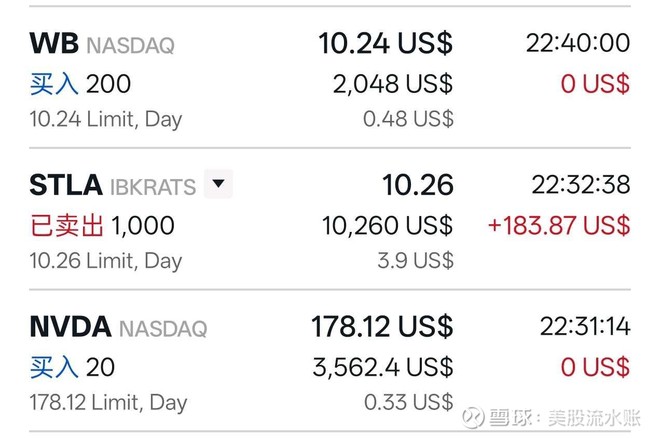Click the STLA total value 10,260 US$
The height and width of the screenshot is (438, 660).
point(387,226)
